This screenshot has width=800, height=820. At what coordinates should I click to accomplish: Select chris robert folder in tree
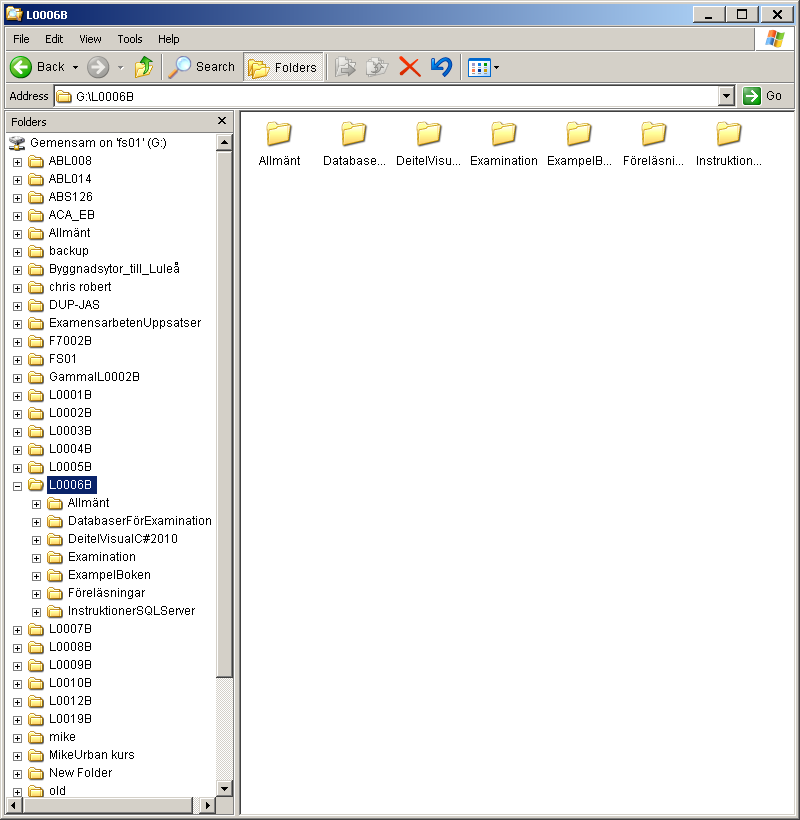pos(80,287)
